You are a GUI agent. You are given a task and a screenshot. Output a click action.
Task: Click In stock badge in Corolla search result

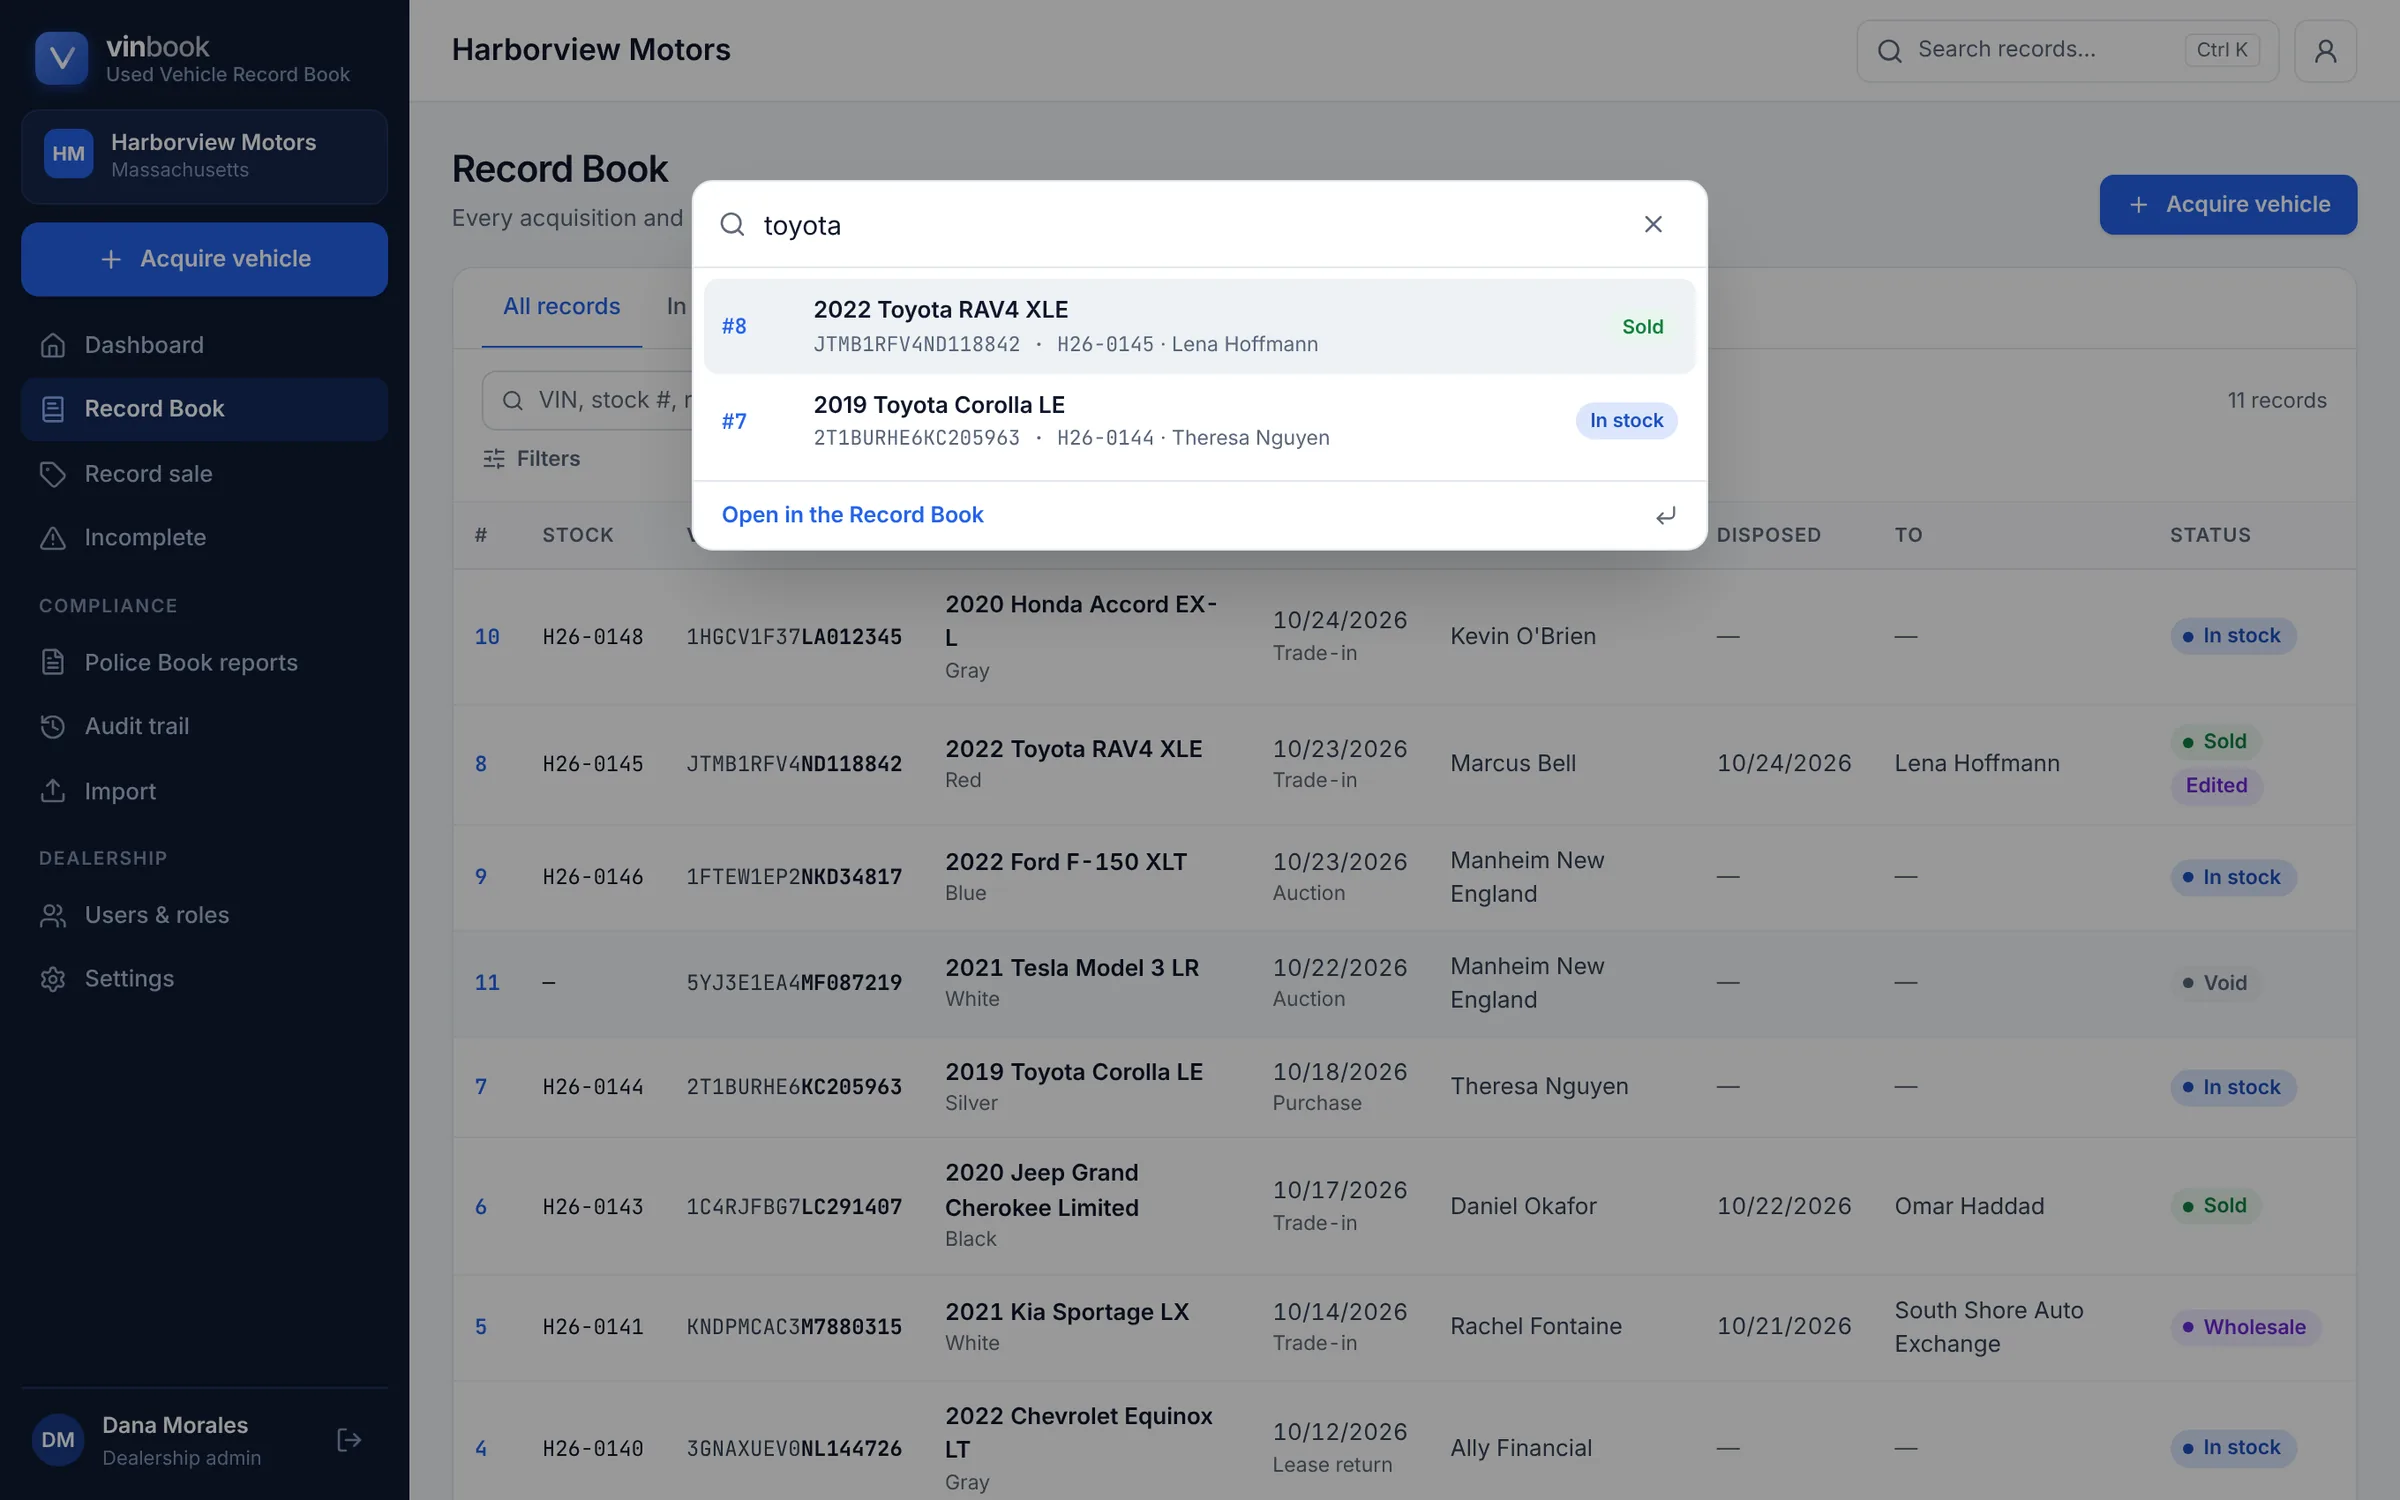(x=1626, y=421)
